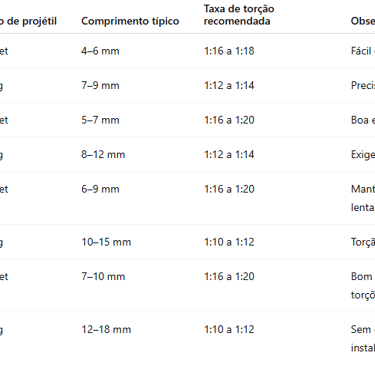Click the '12–18 mm' length cell
This screenshot has height=366, width=375.
point(106,329)
